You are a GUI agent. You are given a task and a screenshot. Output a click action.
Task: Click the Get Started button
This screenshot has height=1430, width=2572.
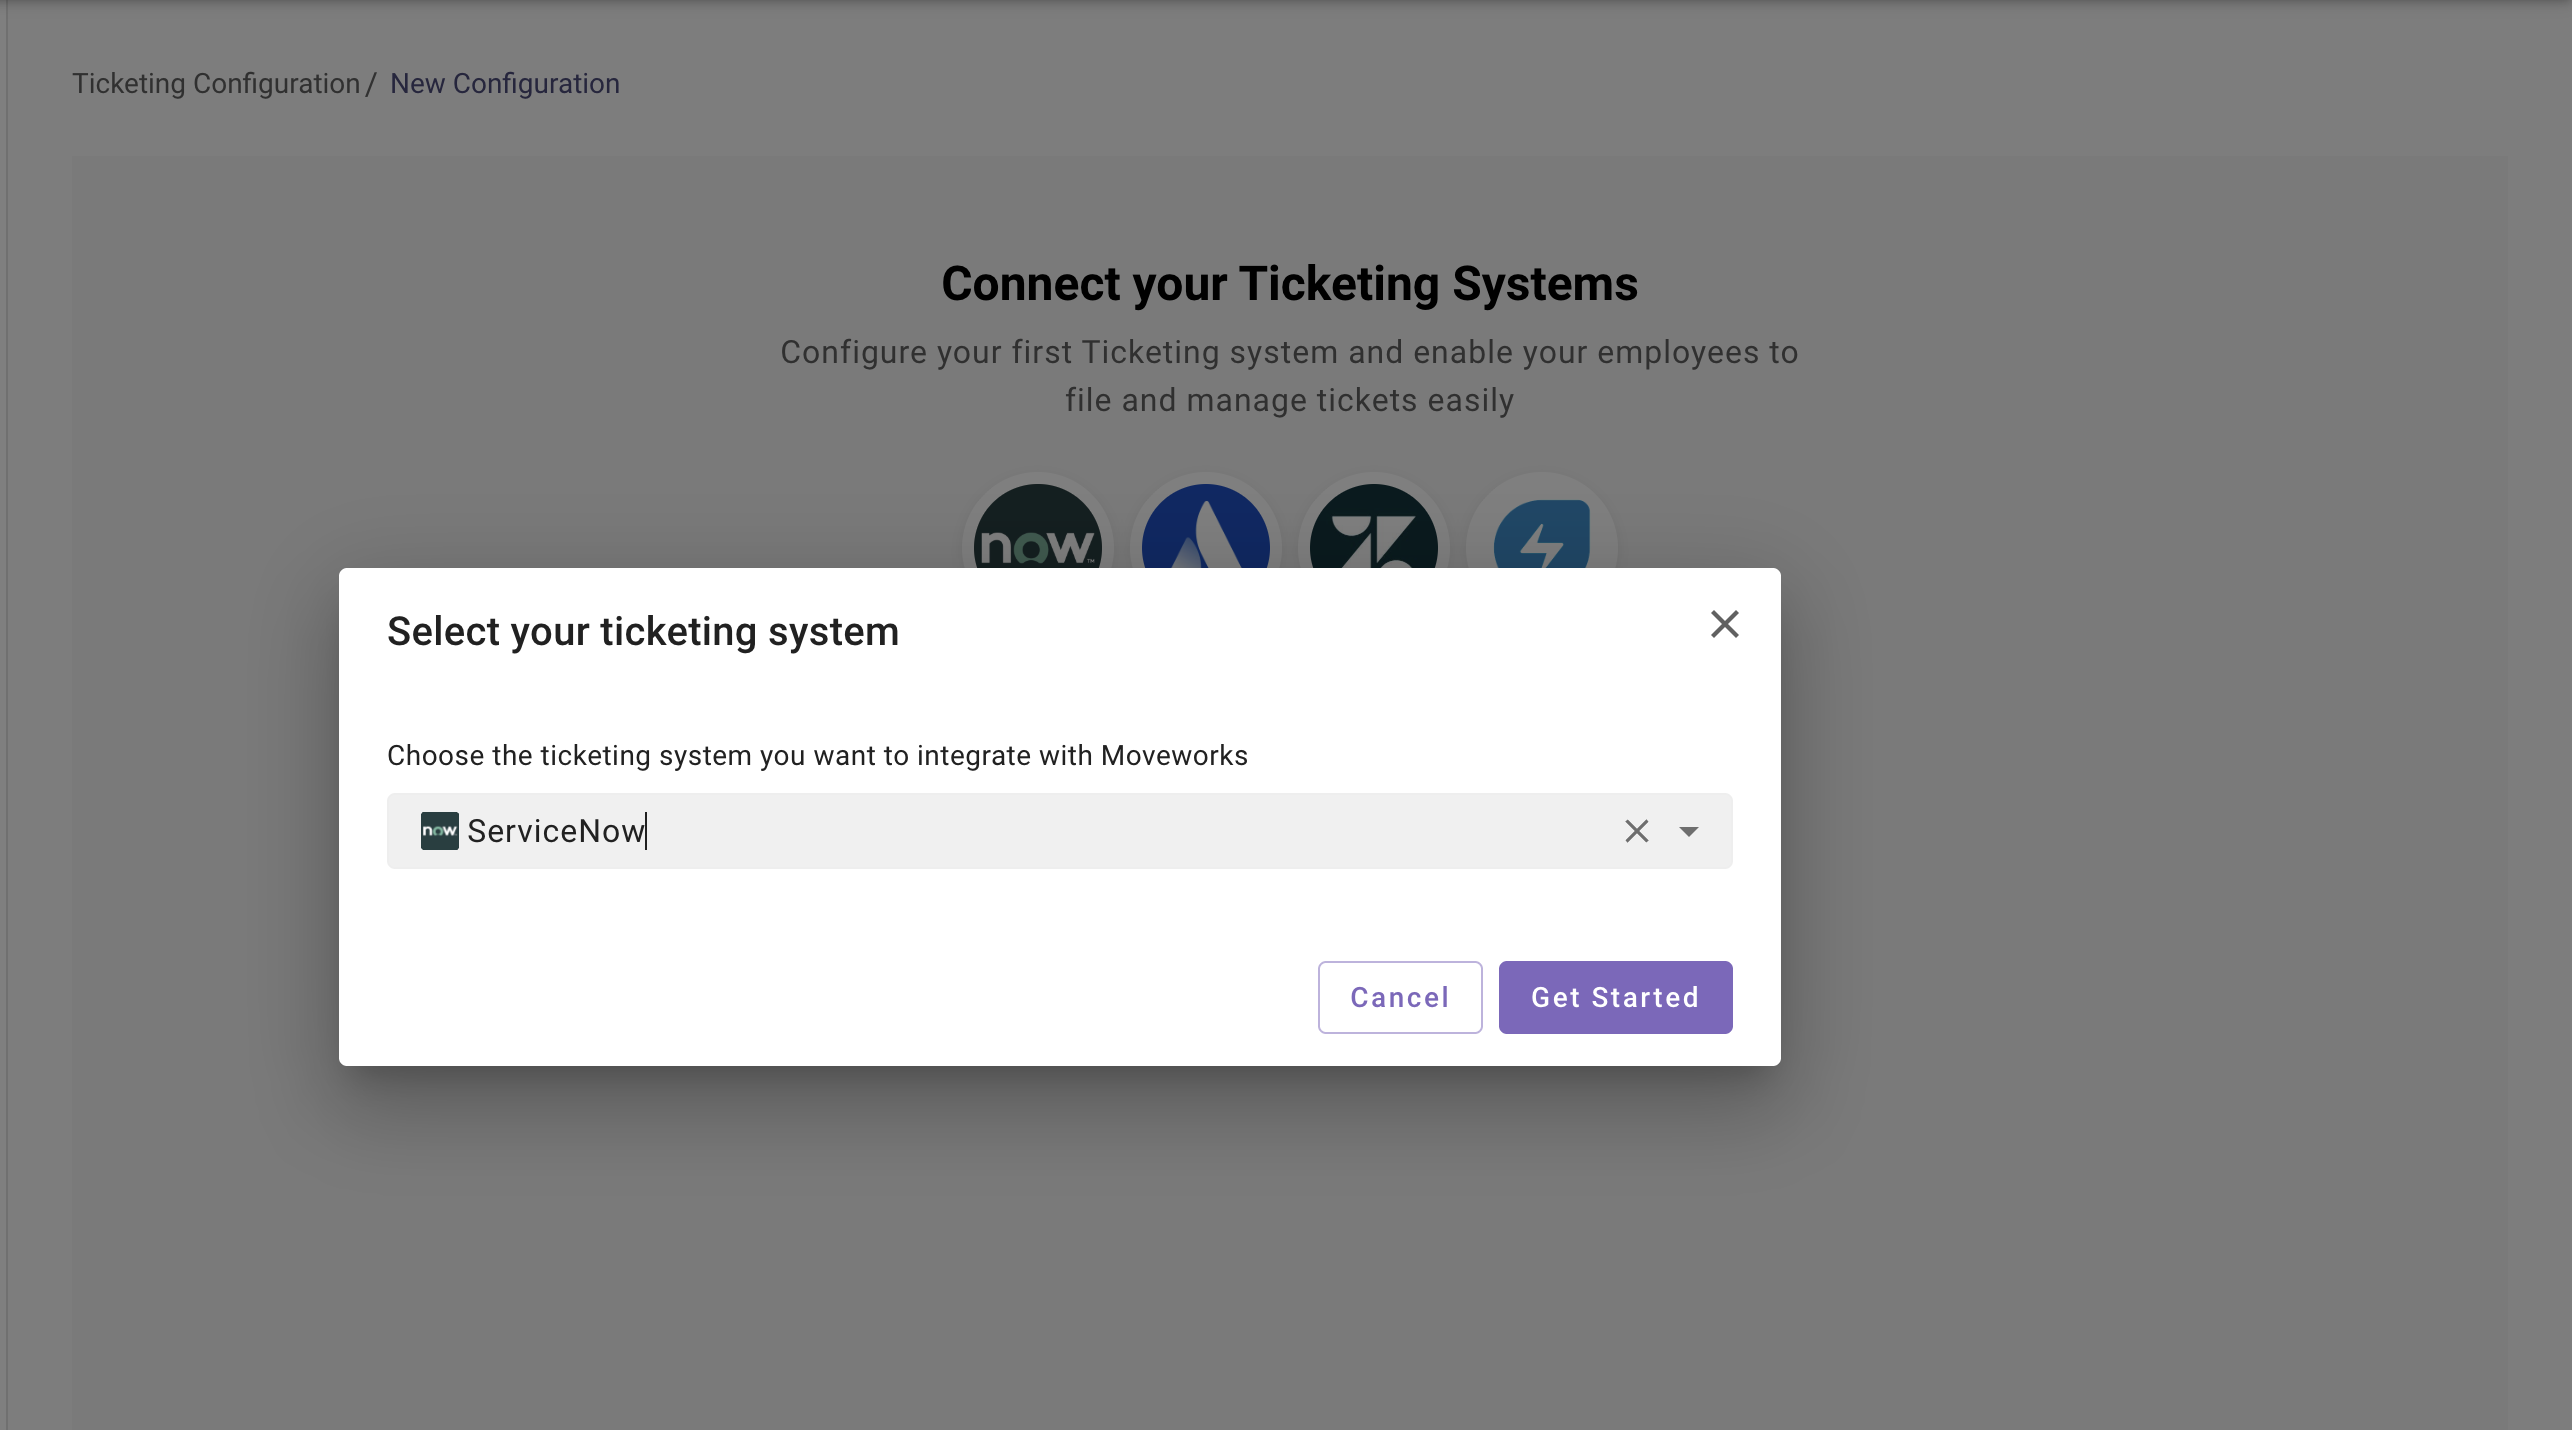pyautogui.click(x=1614, y=997)
